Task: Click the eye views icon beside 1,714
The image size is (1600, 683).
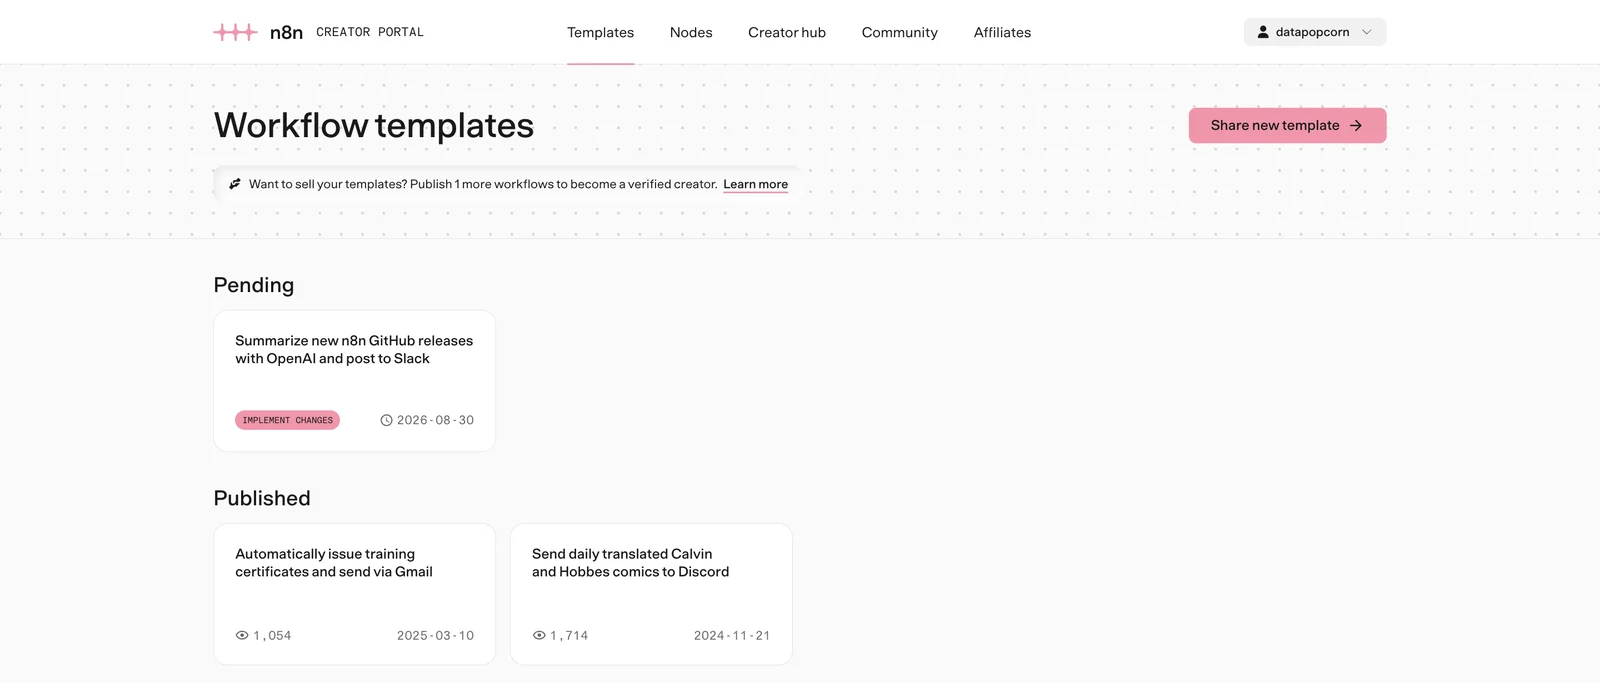Action: (x=539, y=635)
